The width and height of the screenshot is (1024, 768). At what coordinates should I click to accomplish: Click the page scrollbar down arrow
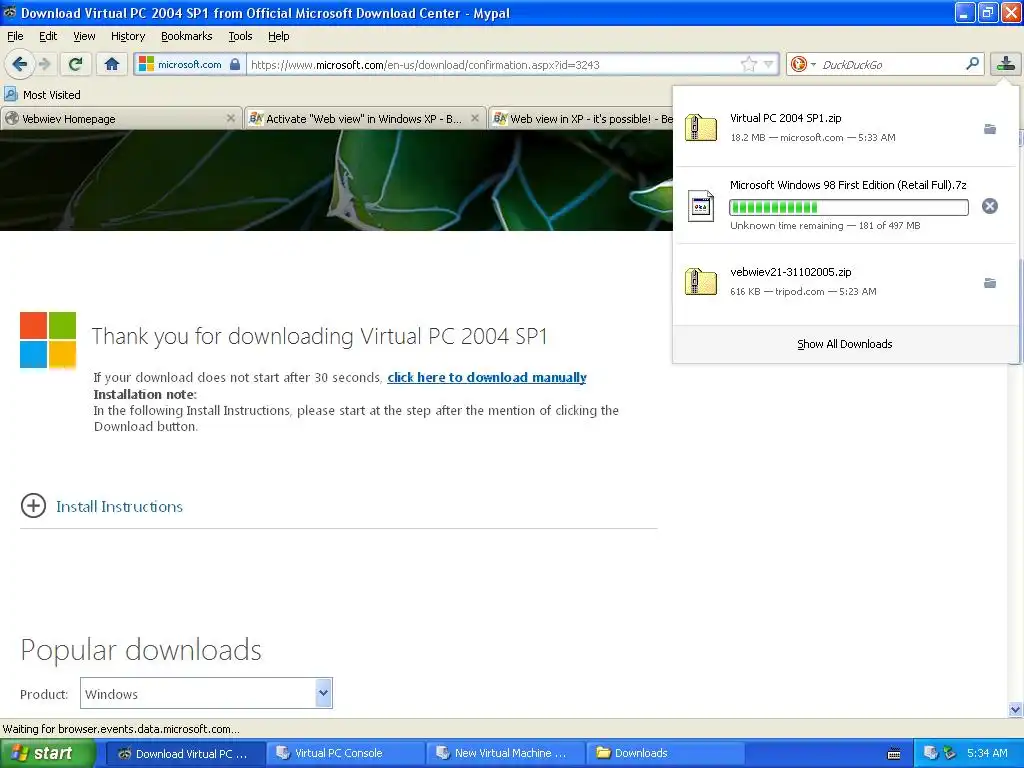tap(1015, 709)
